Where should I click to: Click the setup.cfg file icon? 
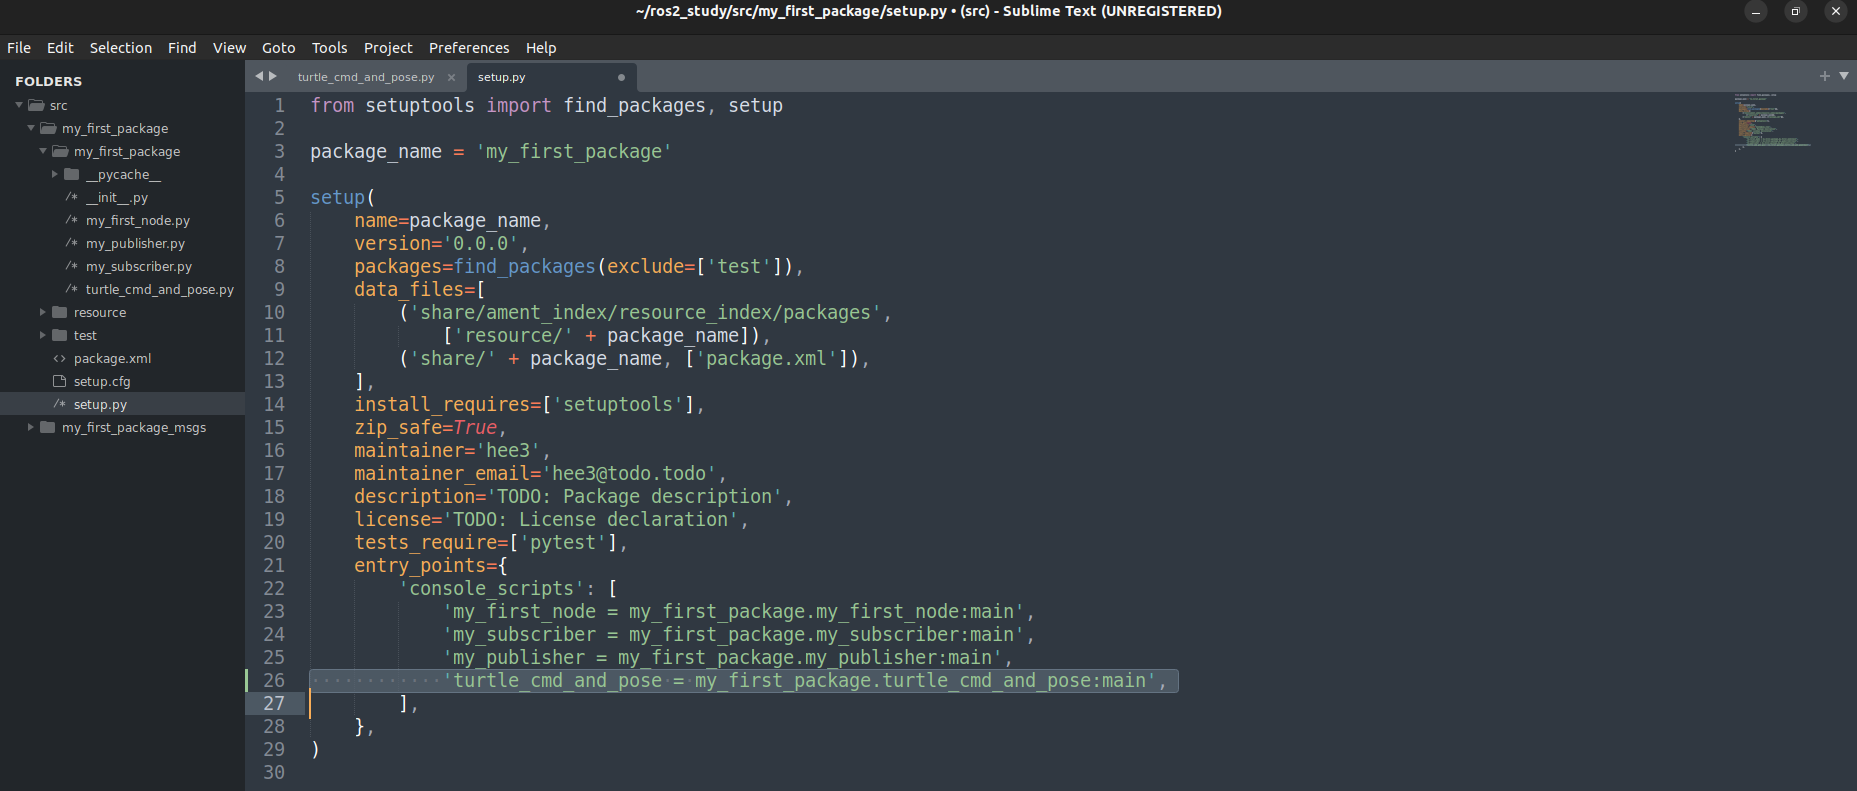59,381
